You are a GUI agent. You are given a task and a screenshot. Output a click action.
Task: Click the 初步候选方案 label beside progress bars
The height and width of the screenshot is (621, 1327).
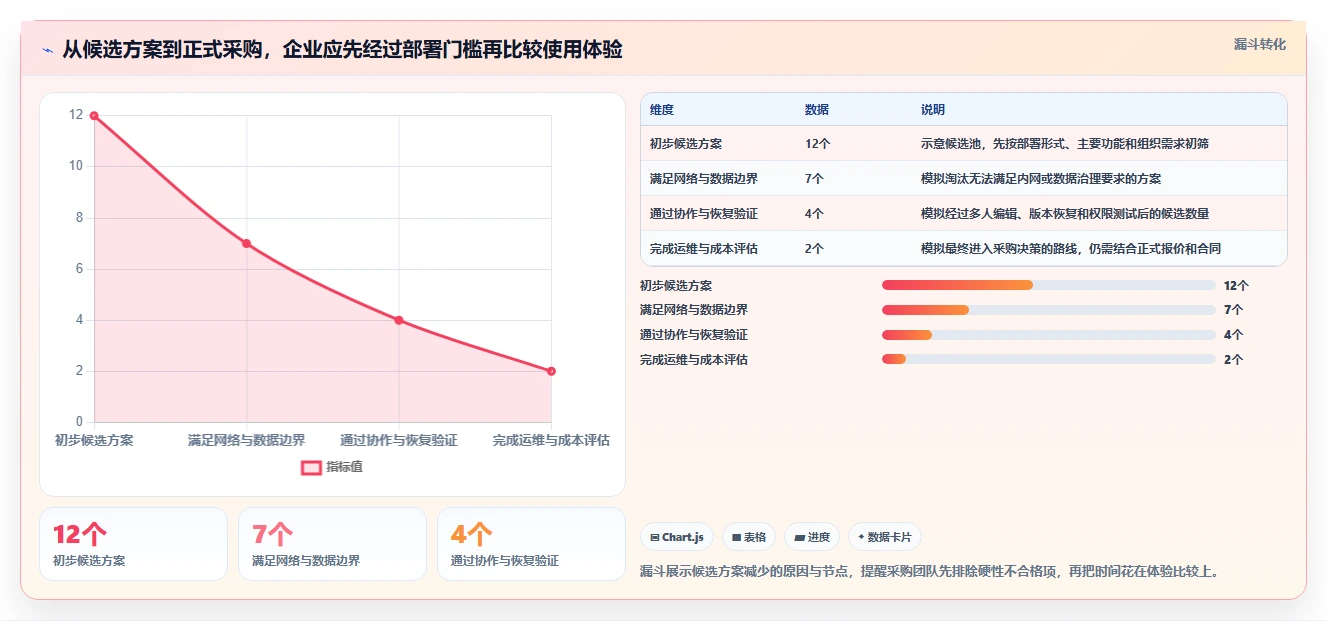(676, 285)
